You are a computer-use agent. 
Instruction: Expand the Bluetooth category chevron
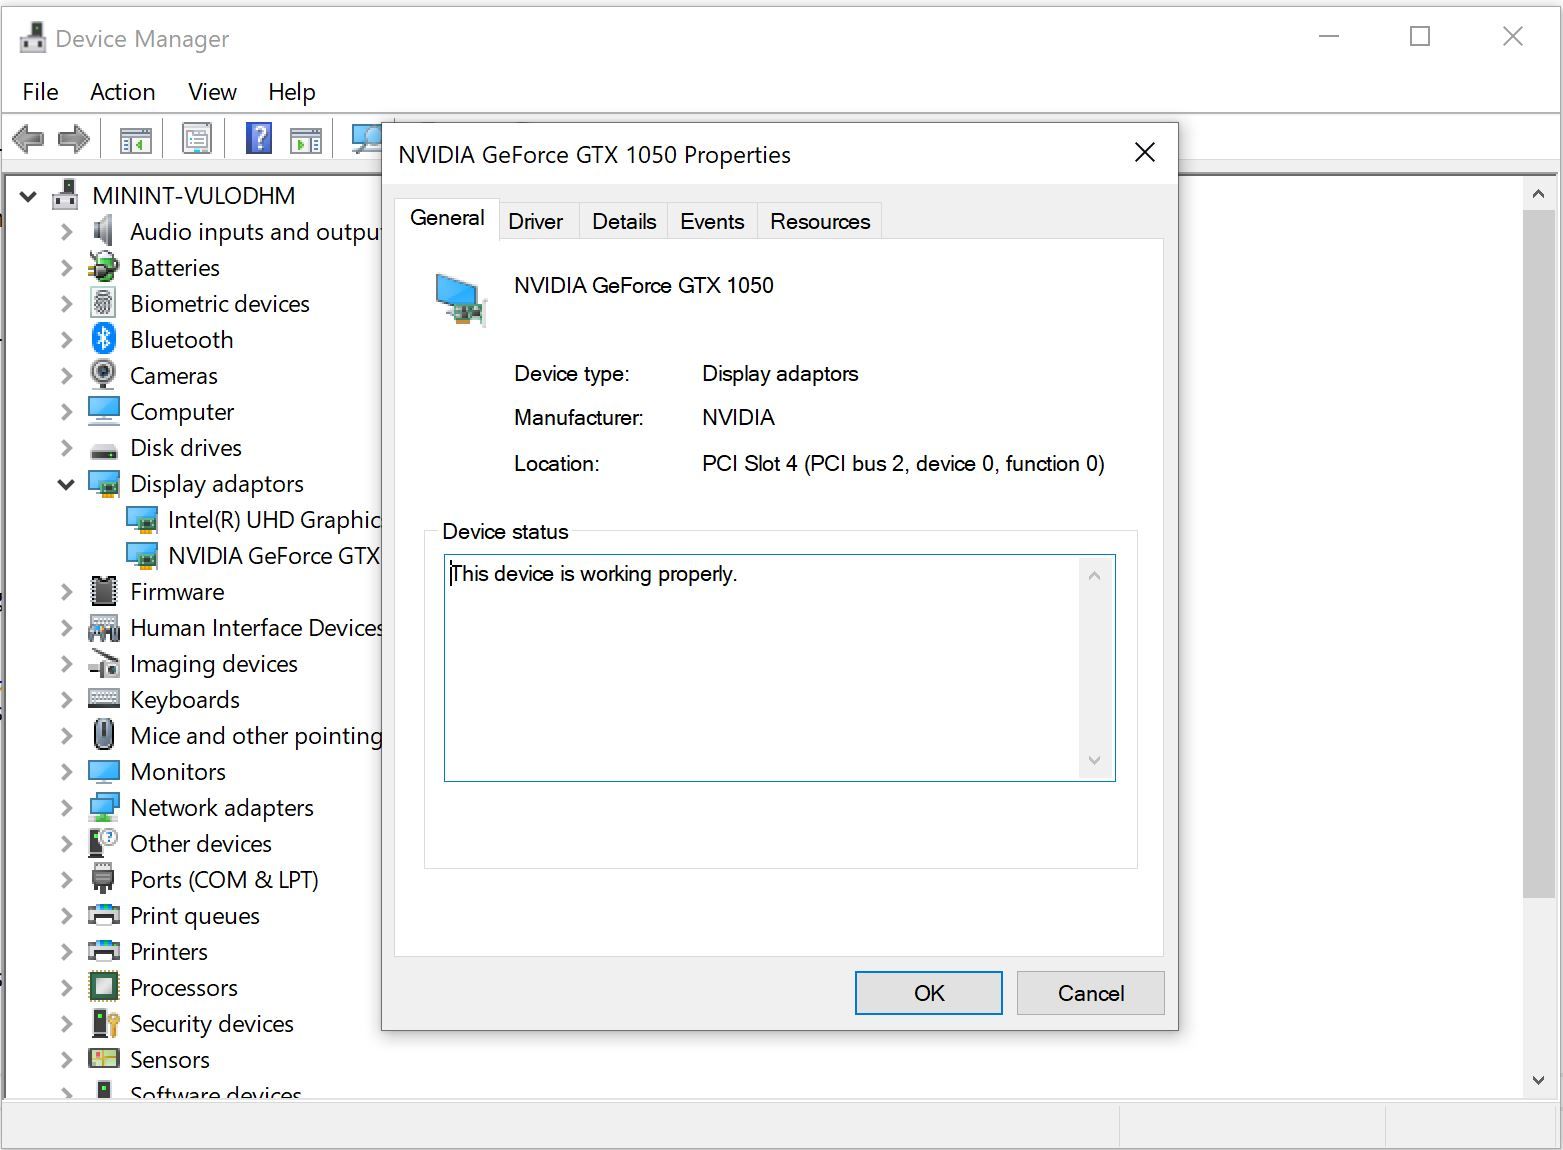point(66,340)
